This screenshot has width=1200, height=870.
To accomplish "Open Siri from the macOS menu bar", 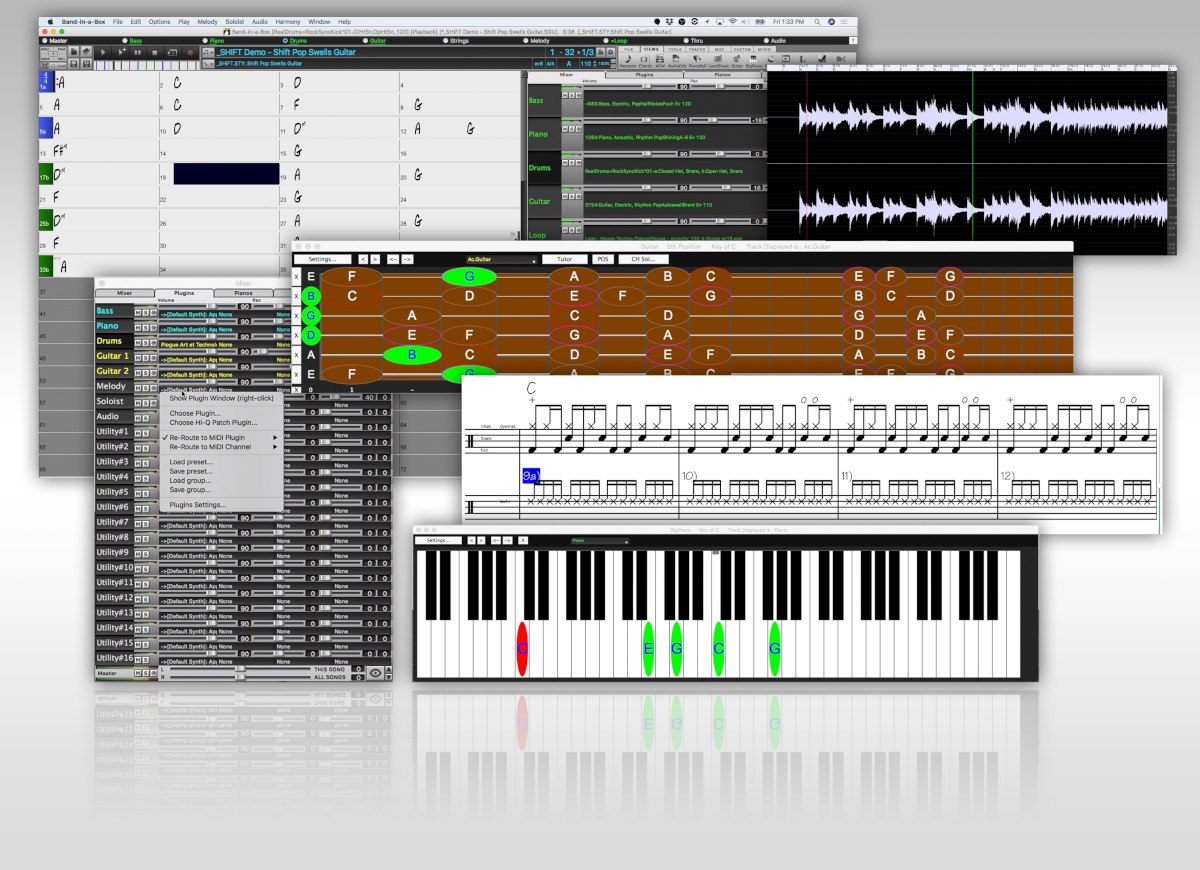I will 831,21.
